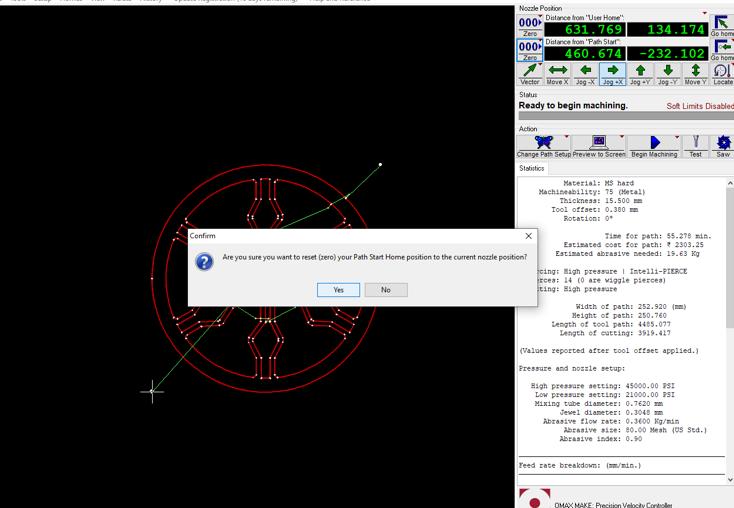Jog the nozzle in -X direction
The height and width of the screenshot is (508, 734).
(585, 74)
